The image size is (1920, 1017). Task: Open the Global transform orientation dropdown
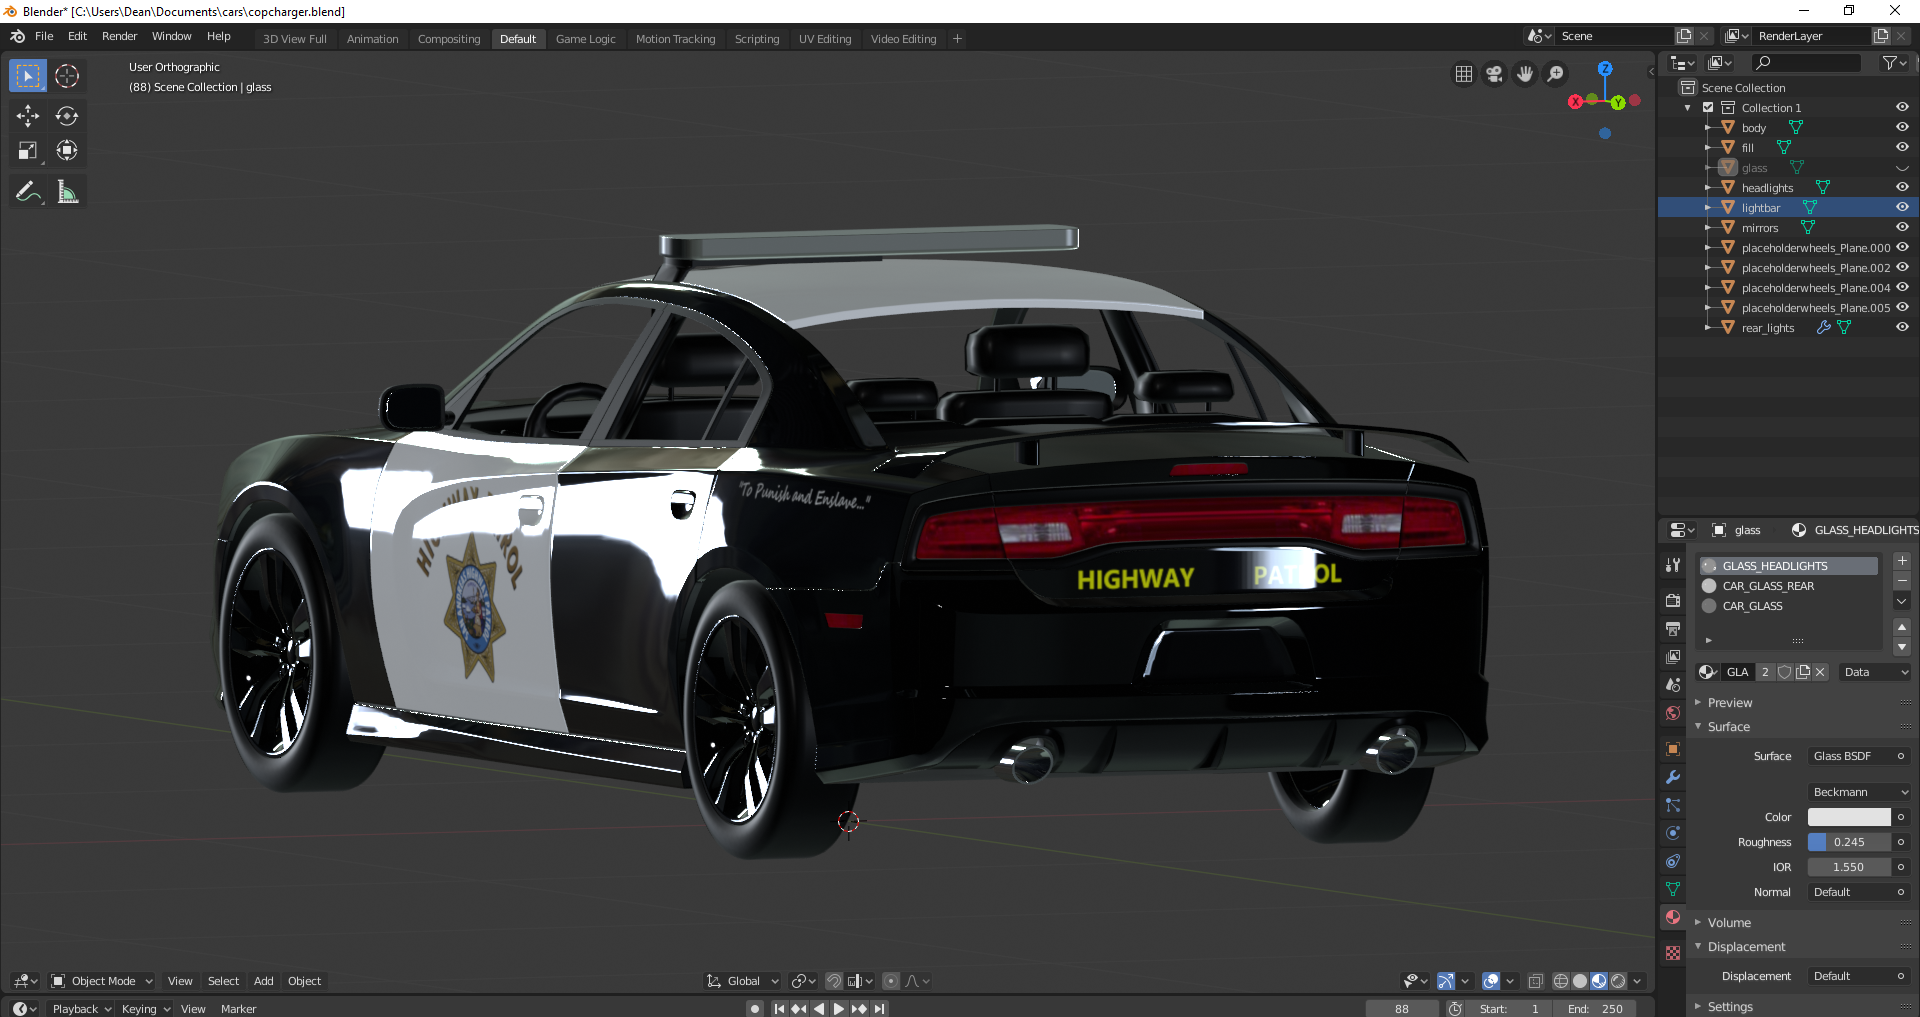[743, 981]
